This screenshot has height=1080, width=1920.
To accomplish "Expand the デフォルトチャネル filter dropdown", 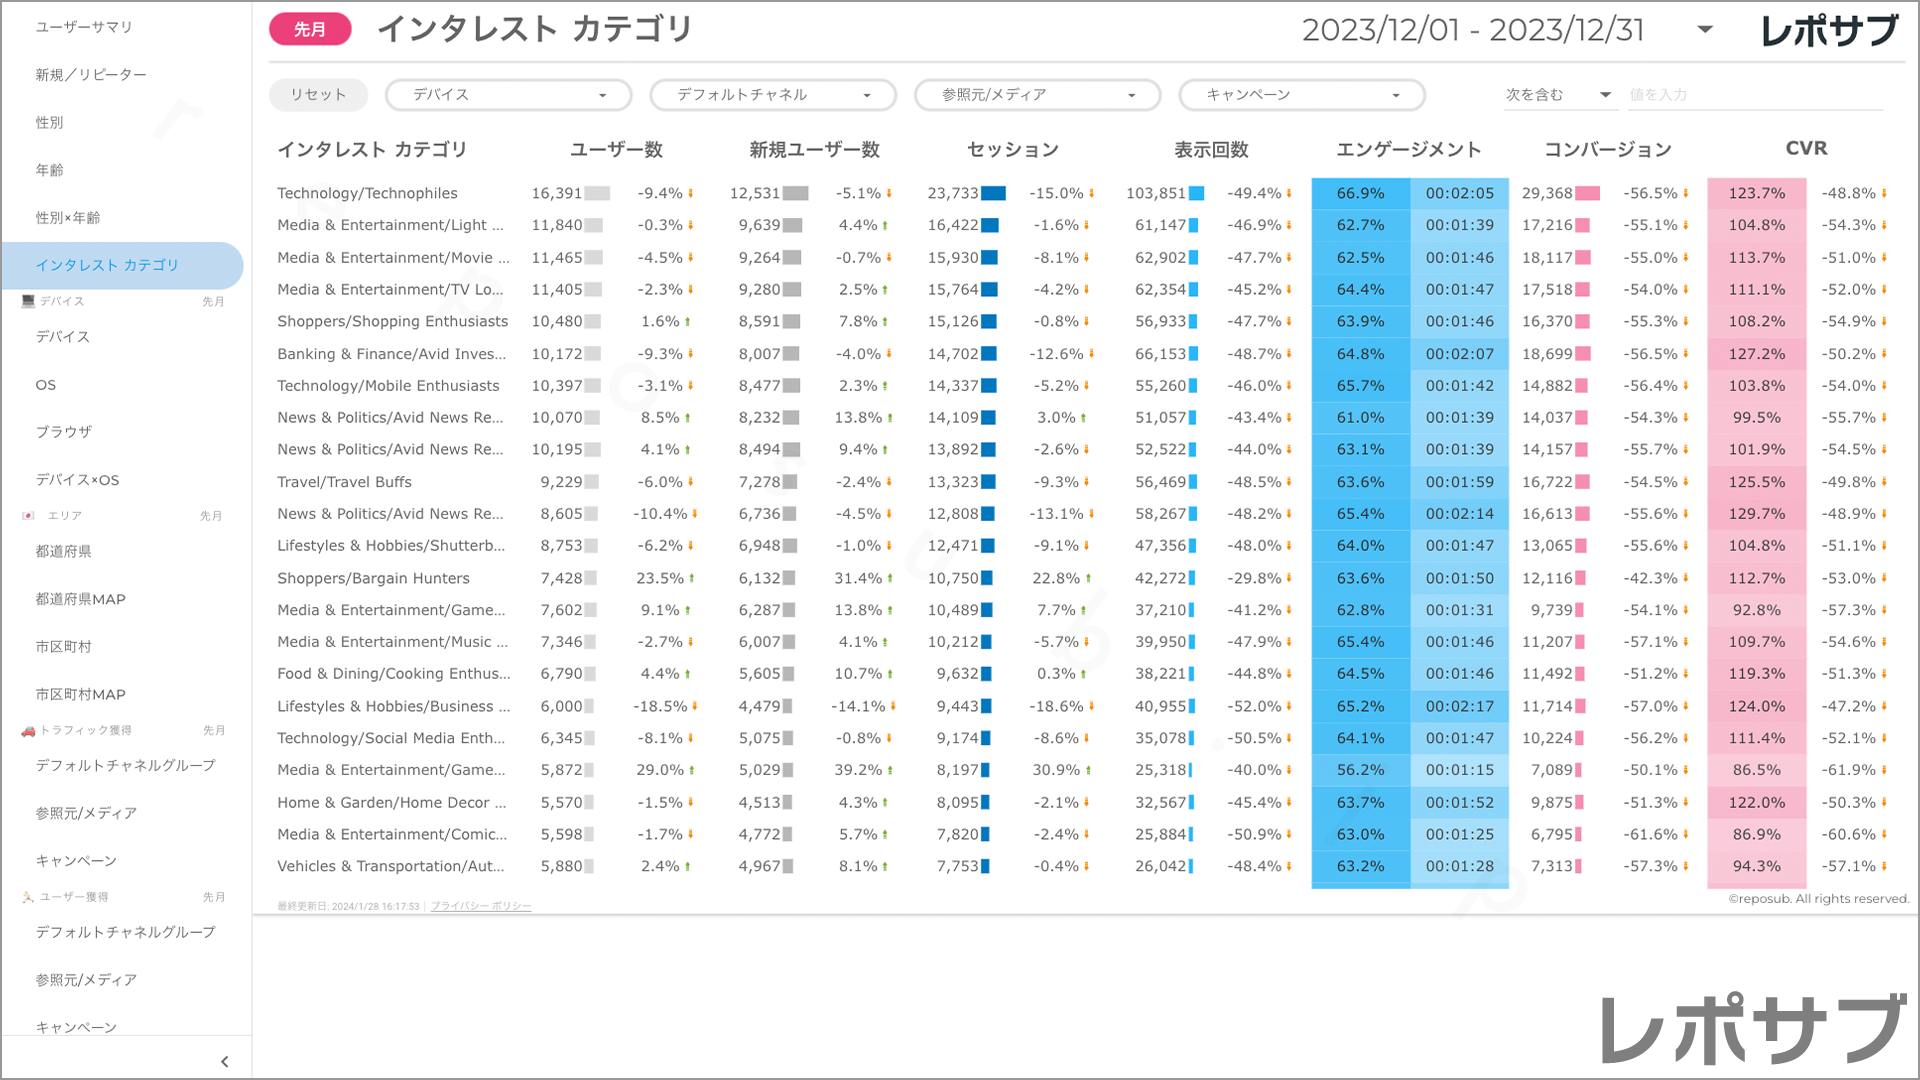I will [772, 95].
